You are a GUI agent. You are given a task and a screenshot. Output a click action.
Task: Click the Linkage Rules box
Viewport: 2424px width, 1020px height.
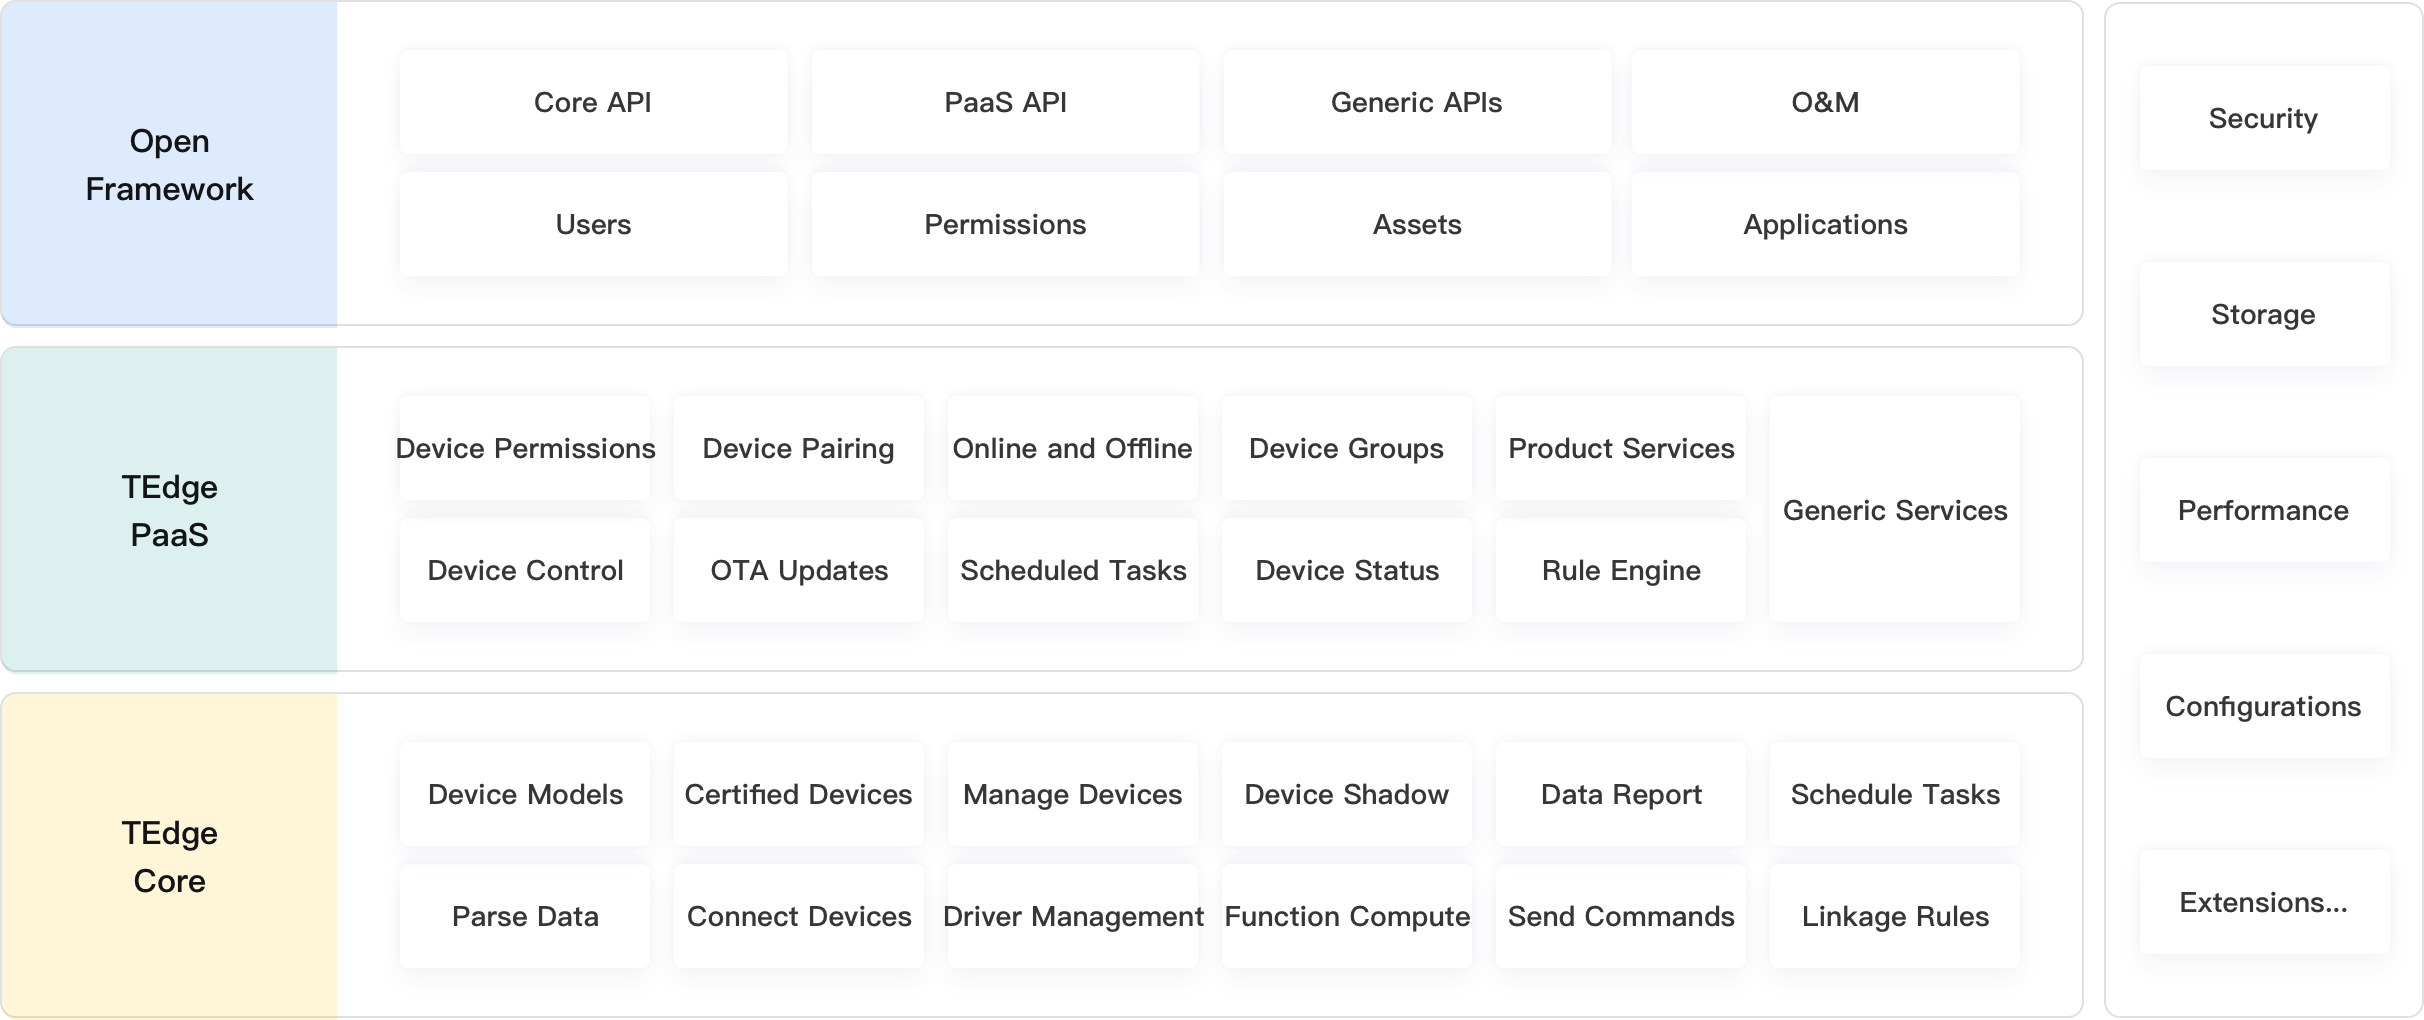pos(1895,916)
